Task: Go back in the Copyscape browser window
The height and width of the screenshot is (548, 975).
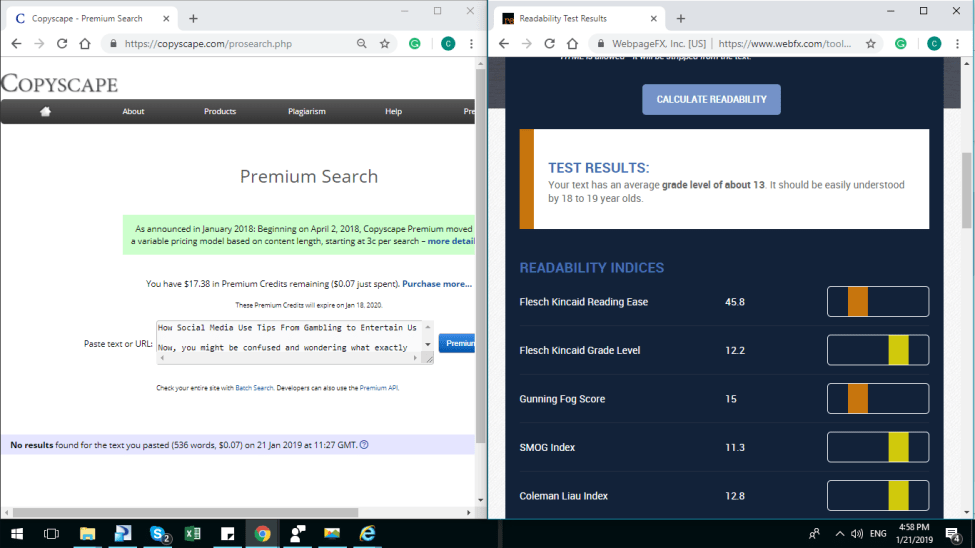Action: tap(16, 44)
